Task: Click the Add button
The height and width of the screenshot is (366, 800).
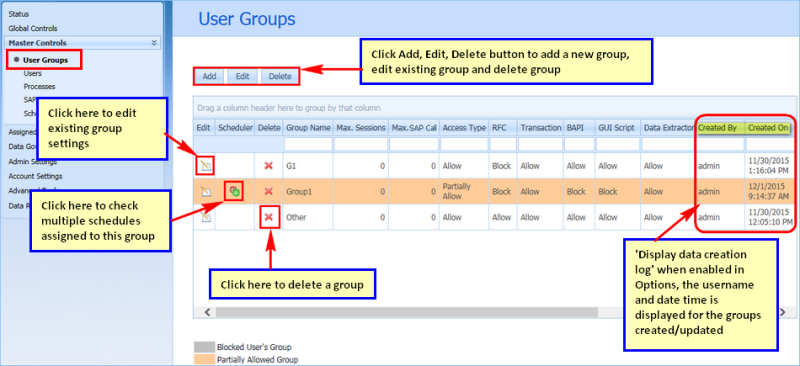Action: click(x=209, y=76)
